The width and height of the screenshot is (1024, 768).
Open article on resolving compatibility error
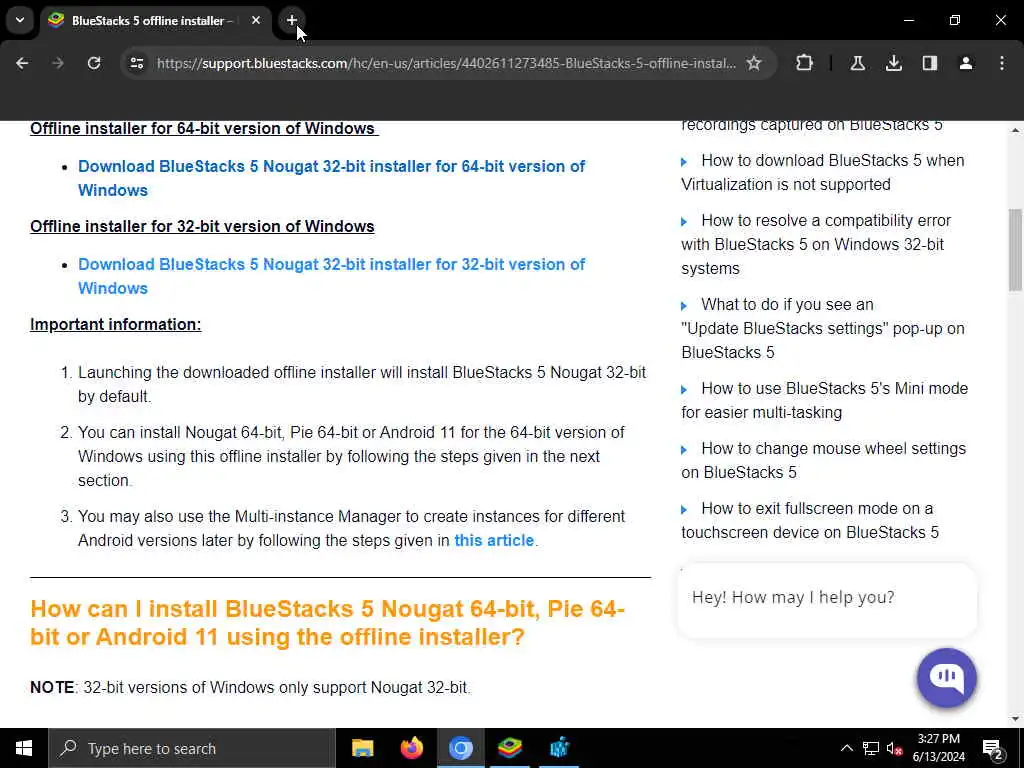click(816, 244)
